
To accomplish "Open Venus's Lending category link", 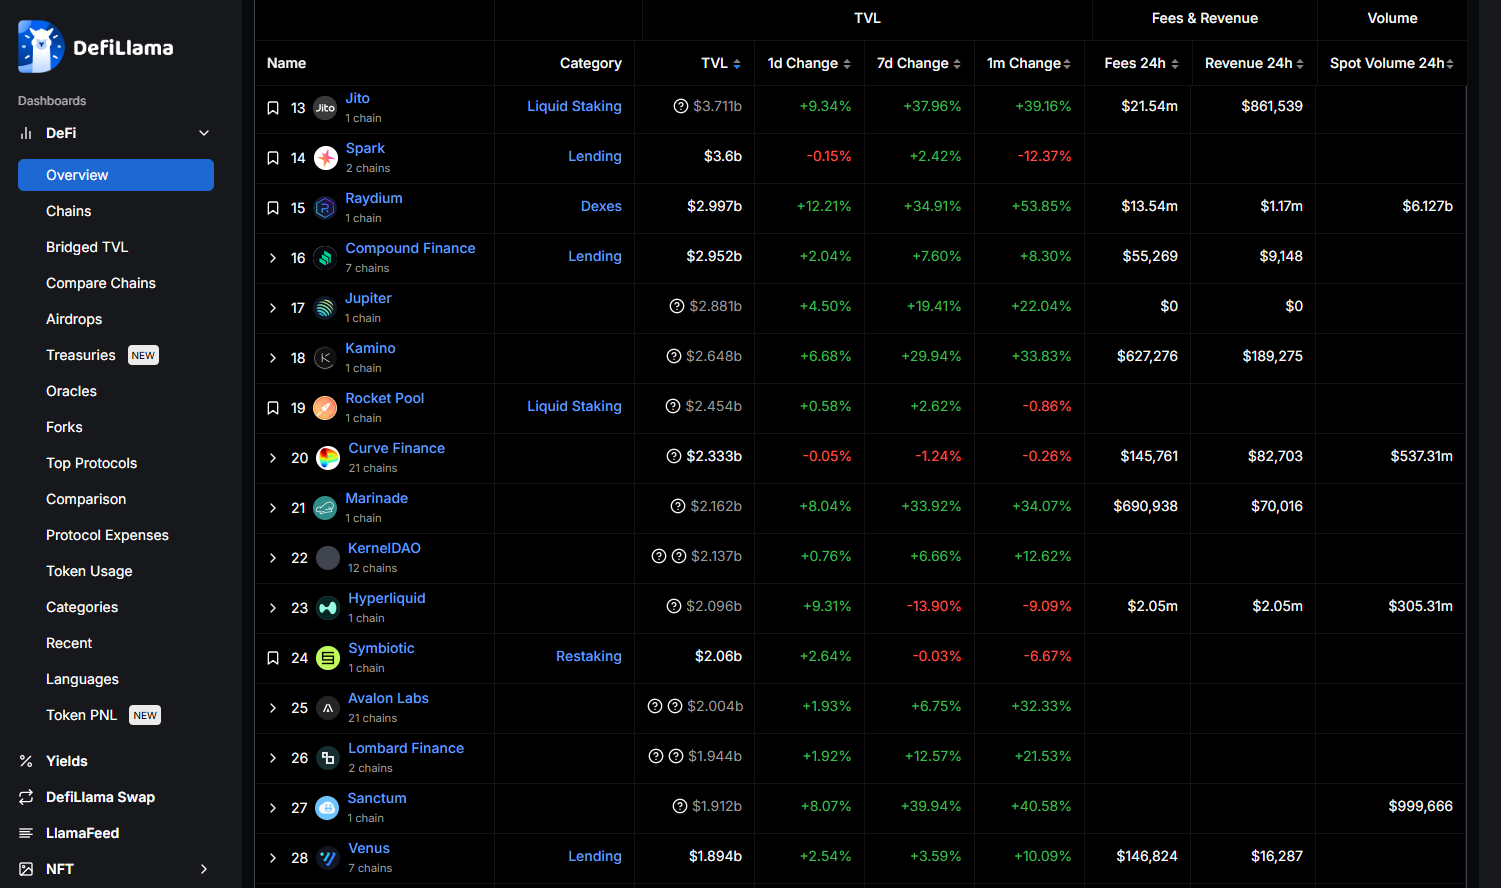I will 595,856.
